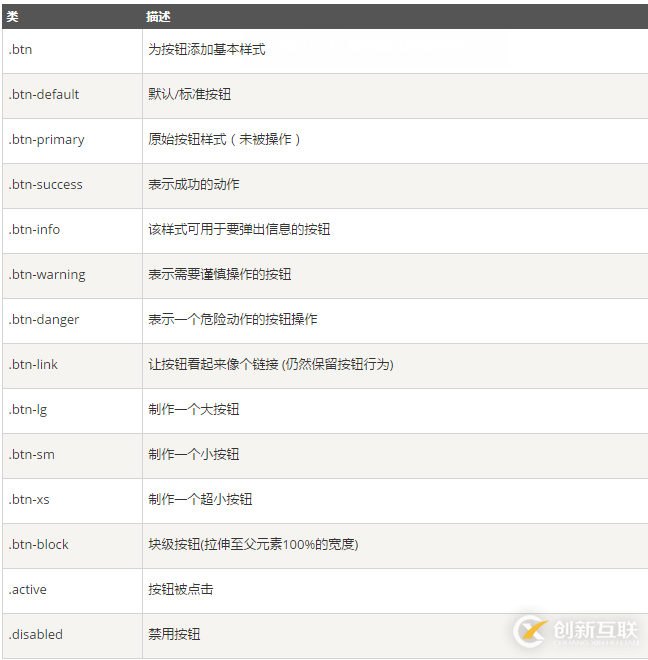Image resolution: width=648 pixels, height=660 pixels.
Task: Click description '为按钮添加基本样式'
Action: 207,50
